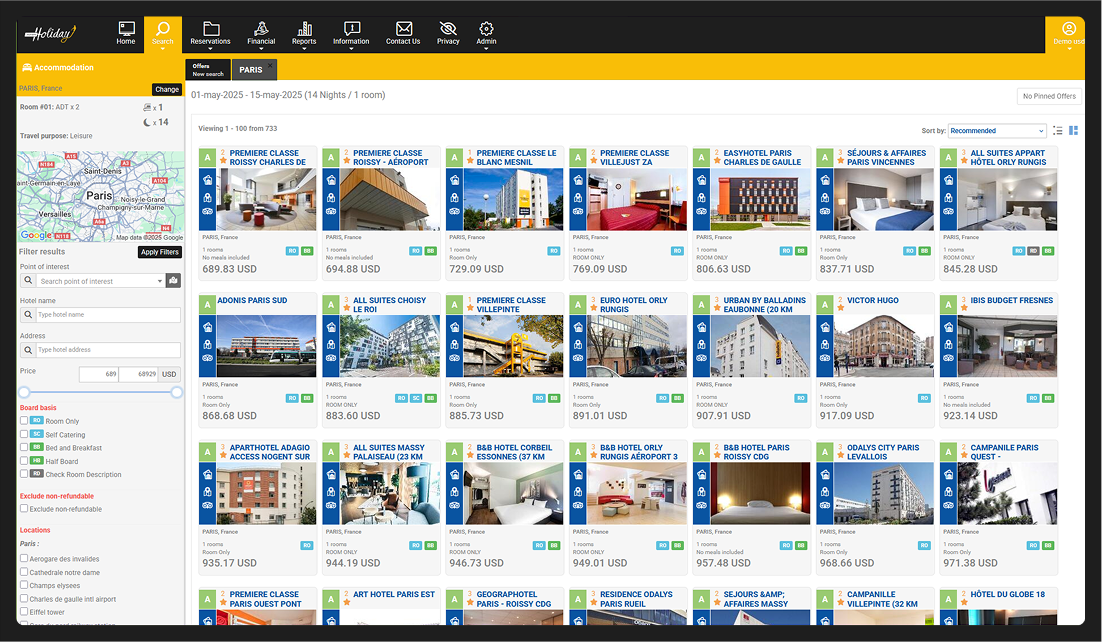Open the Demo usd account dropdown
1102x642 pixels.
click(x=1068, y=34)
